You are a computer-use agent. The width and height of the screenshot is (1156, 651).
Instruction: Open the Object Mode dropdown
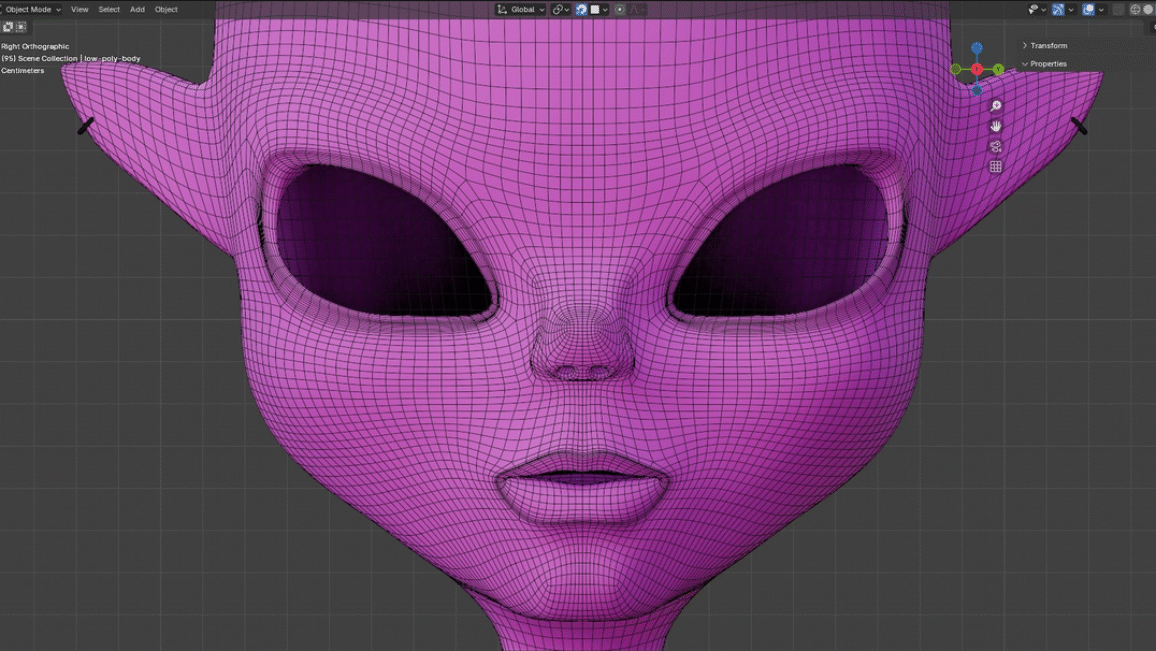[x=33, y=9]
